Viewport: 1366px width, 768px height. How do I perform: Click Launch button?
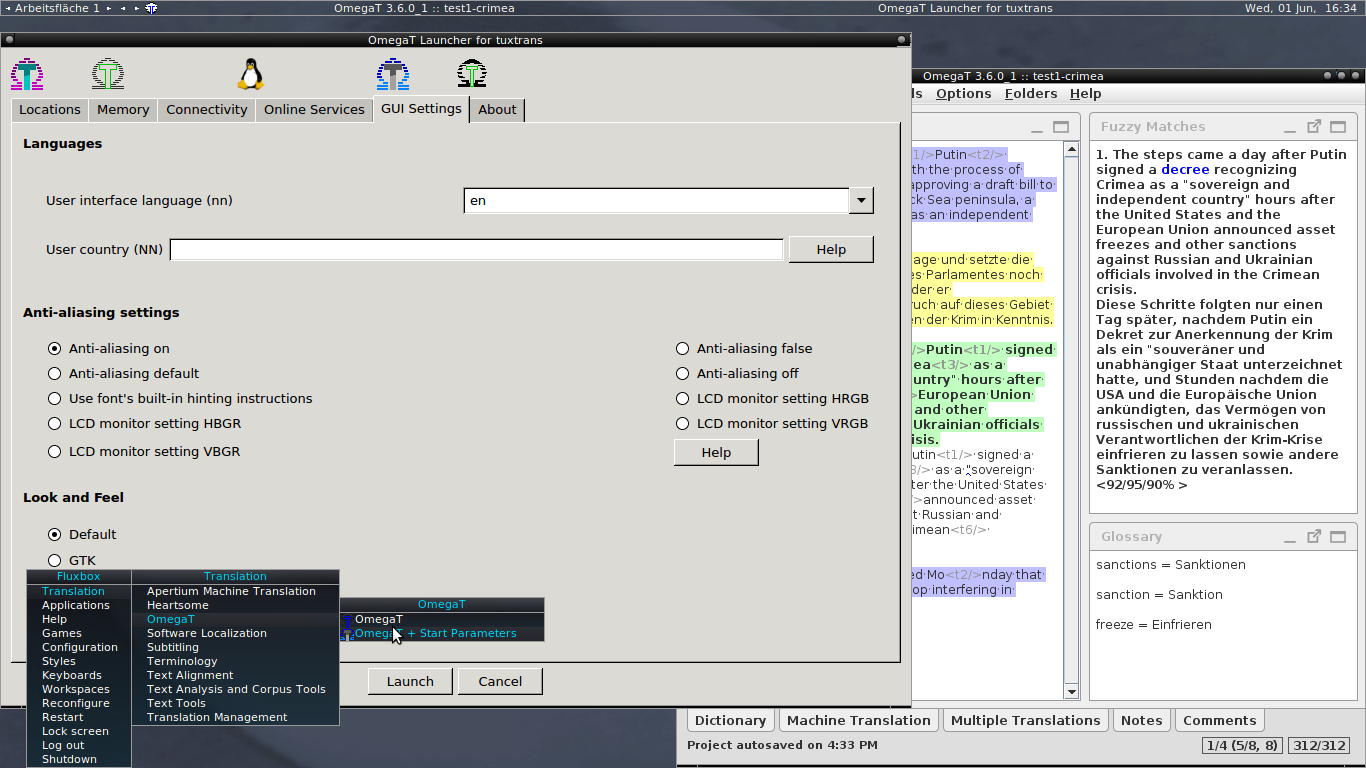[x=410, y=682]
